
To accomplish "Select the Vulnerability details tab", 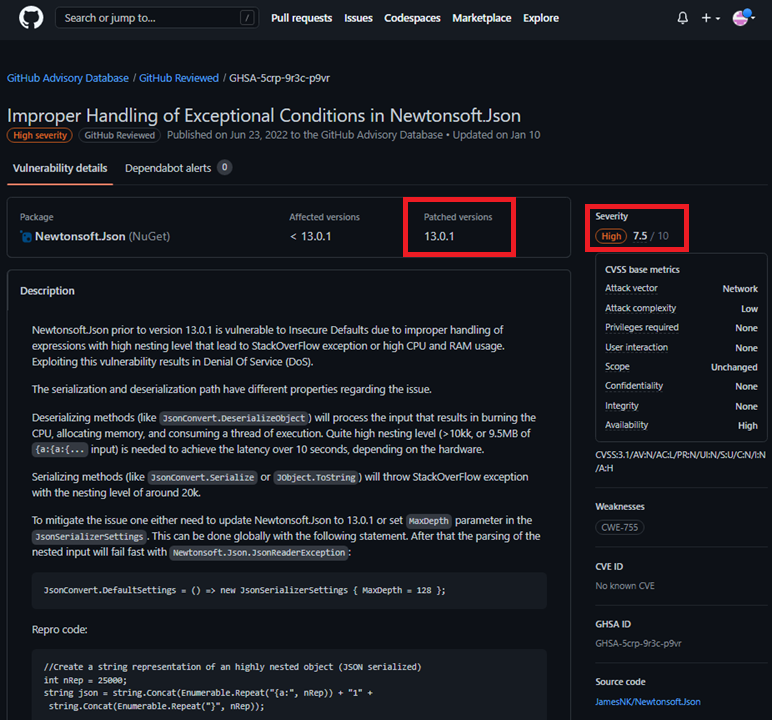I will 60,168.
